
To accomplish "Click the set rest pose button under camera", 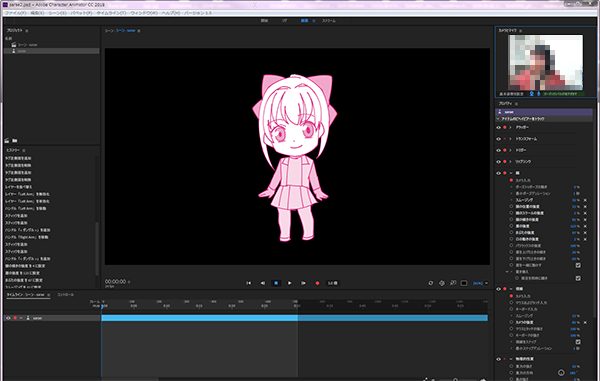I will click(x=511, y=94).
